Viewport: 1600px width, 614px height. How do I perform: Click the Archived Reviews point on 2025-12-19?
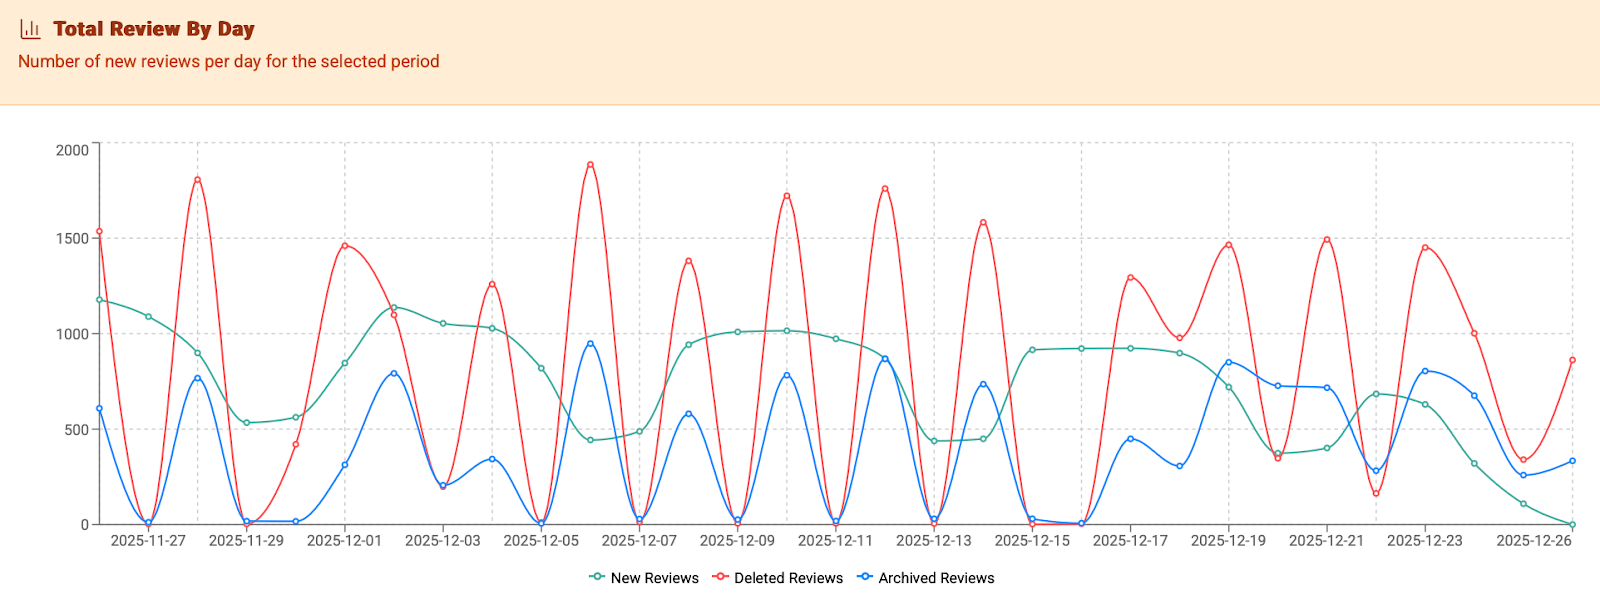coord(1228,362)
